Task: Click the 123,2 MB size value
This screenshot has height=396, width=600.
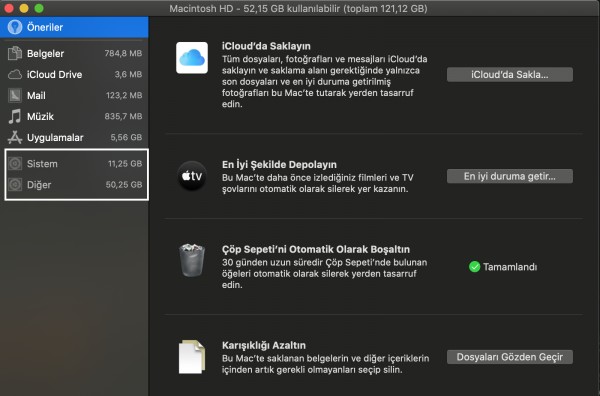Action: click(x=124, y=95)
